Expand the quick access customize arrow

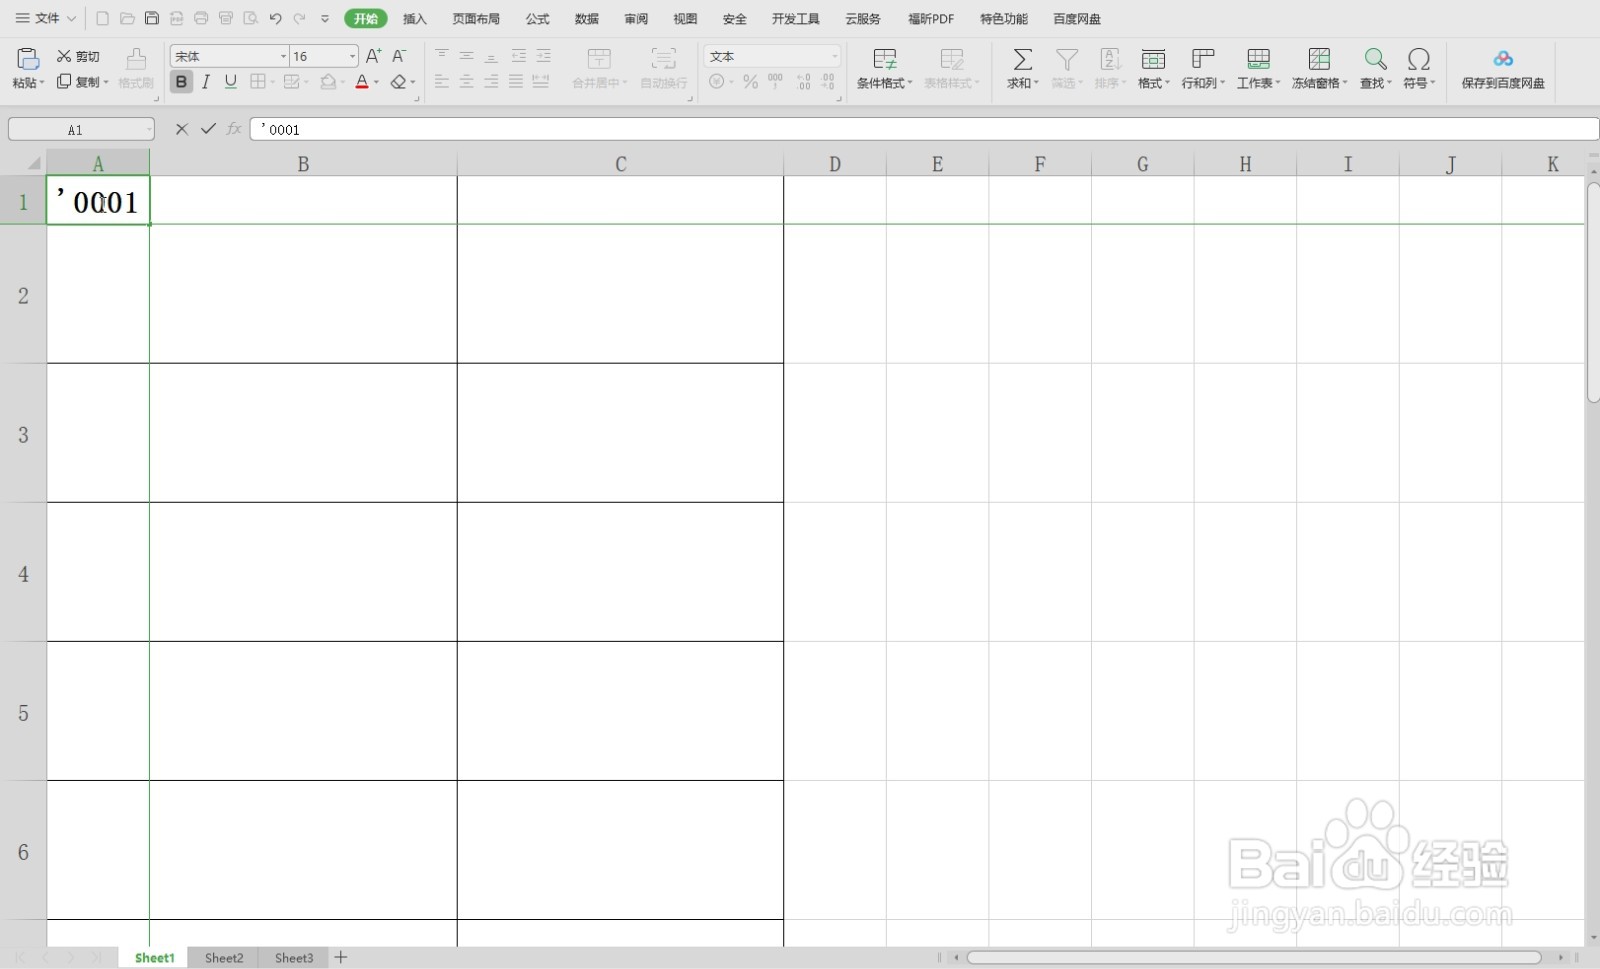click(x=325, y=19)
